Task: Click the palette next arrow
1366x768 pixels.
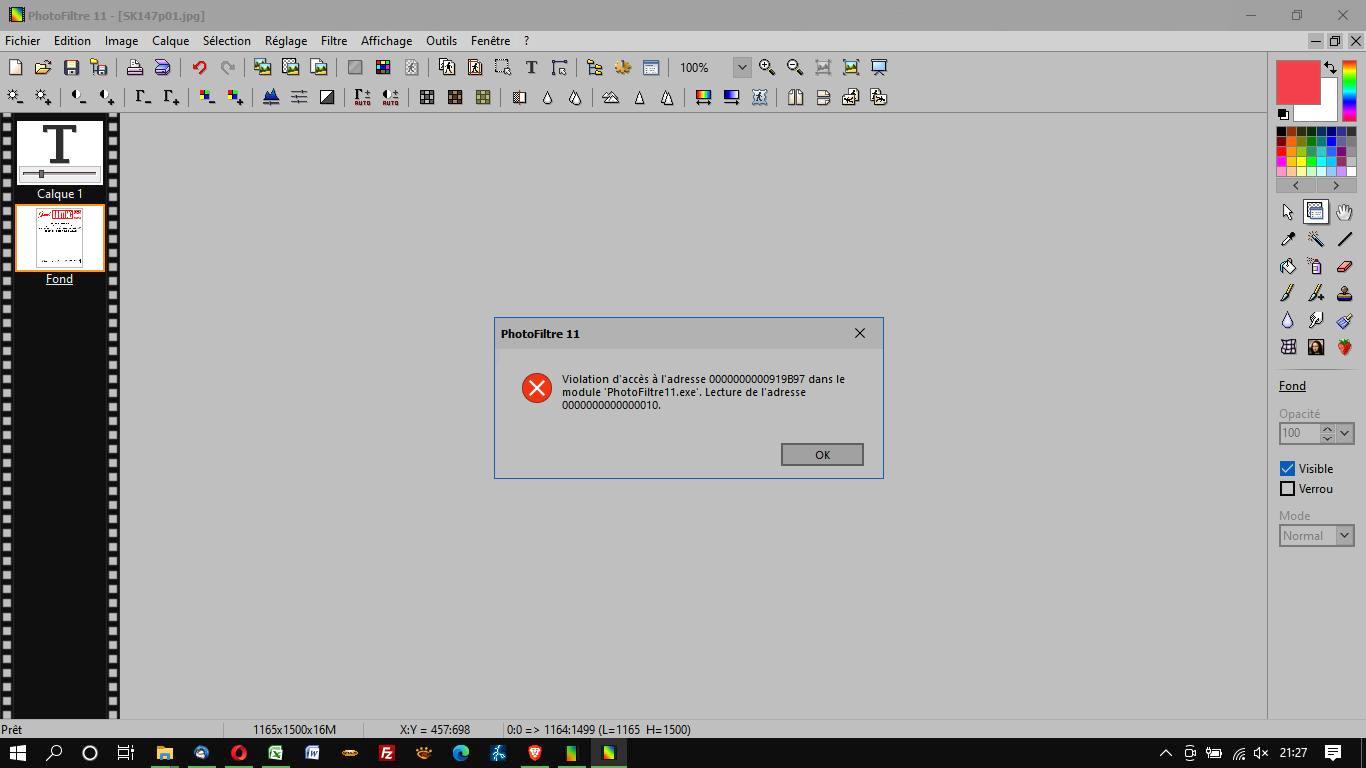Action: pyautogui.click(x=1336, y=185)
